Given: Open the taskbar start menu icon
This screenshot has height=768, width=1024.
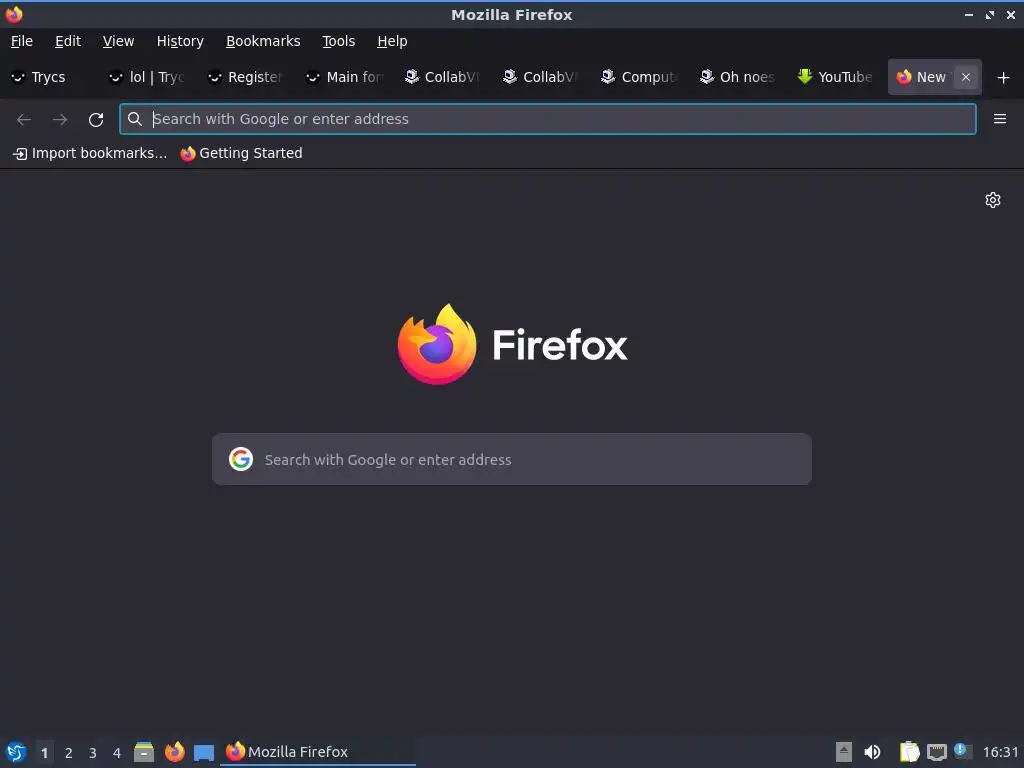Looking at the screenshot, I should 16,752.
